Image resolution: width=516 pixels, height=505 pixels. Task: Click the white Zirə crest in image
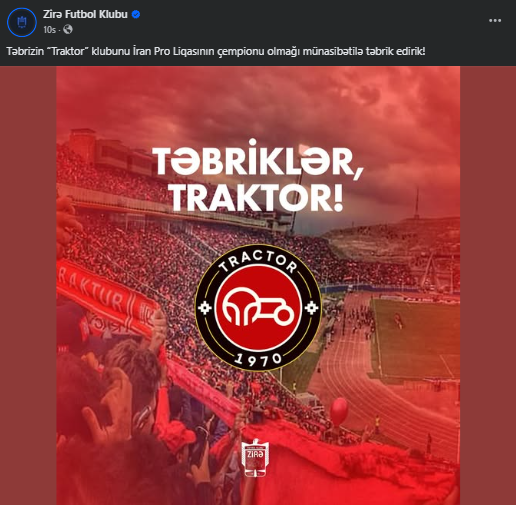tap(255, 457)
